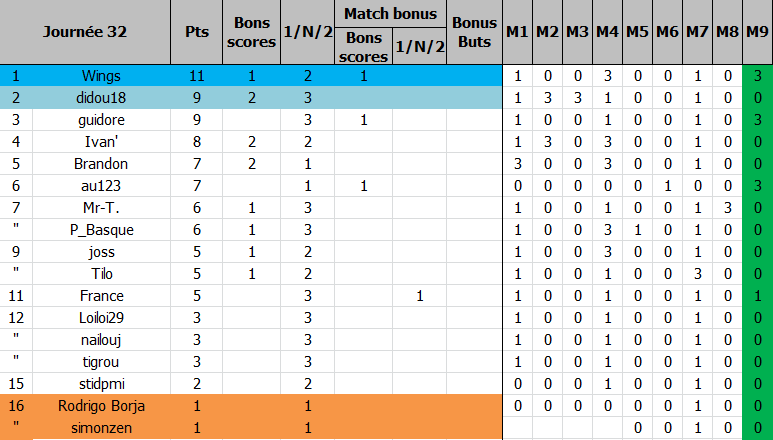Click the Pts column header
Viewport: 773px width, 440px height.
[x=196, y=32]
